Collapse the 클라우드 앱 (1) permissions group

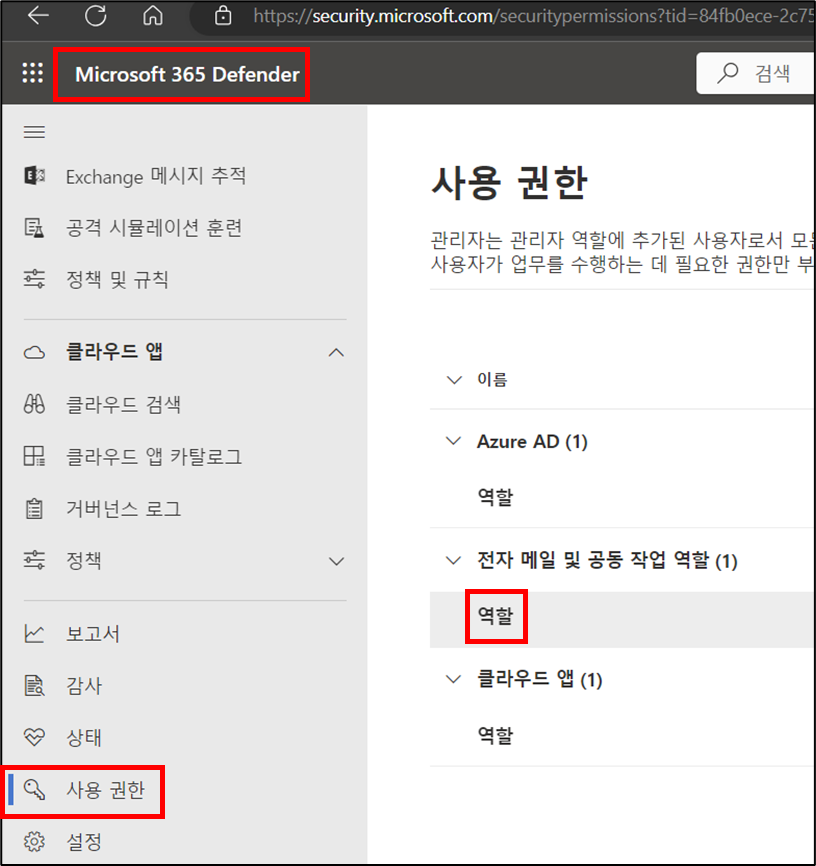454,679
